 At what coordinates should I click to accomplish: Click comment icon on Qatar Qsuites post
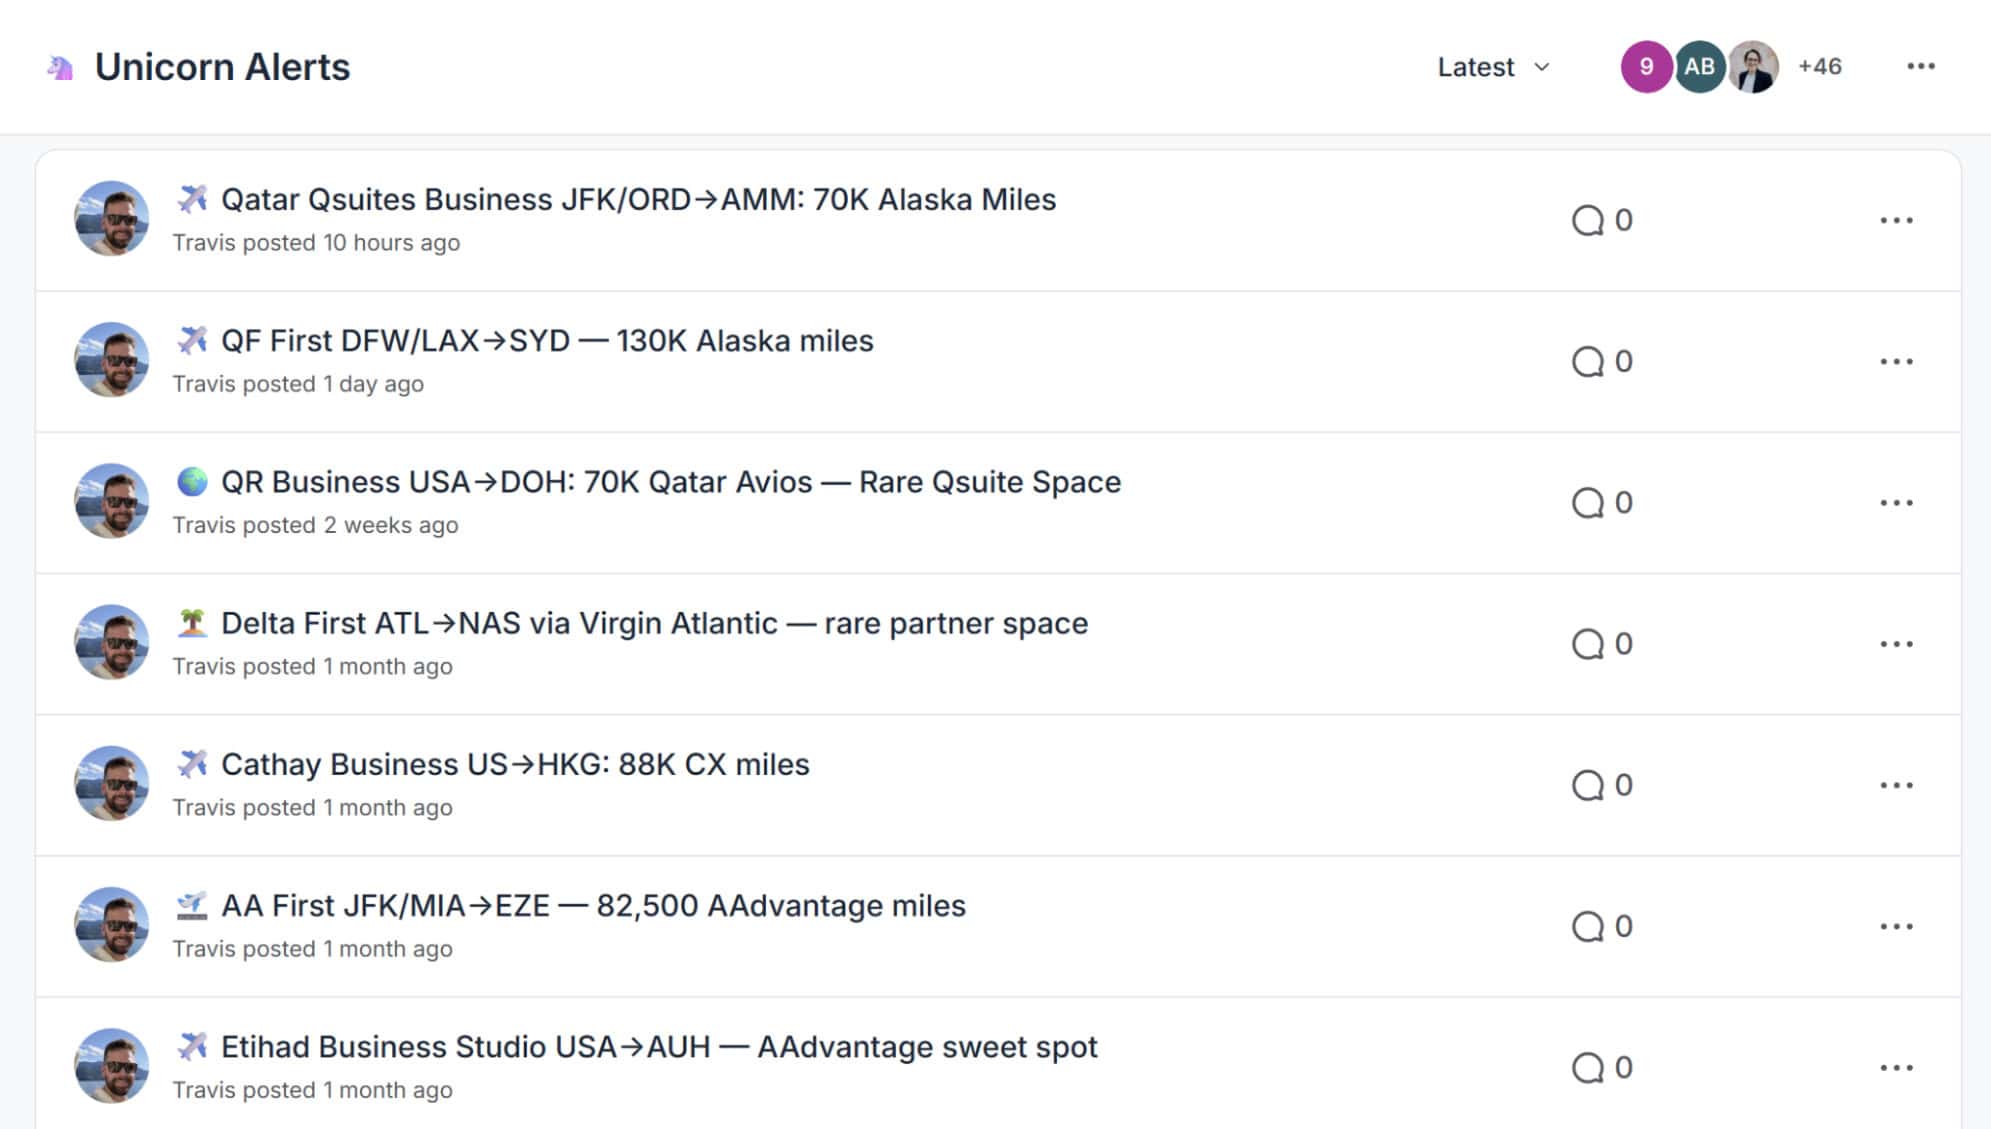click(1587, 220)
